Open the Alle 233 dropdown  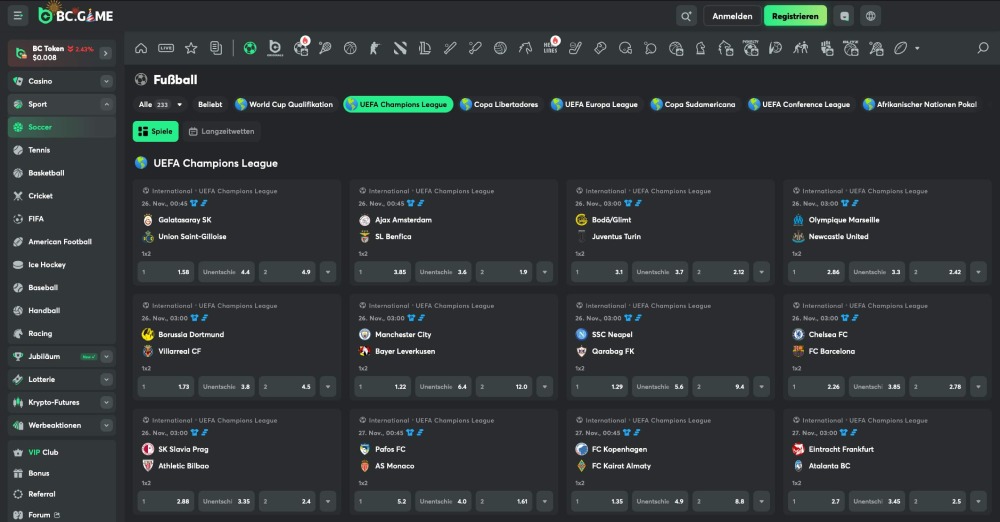click(161, 104)
